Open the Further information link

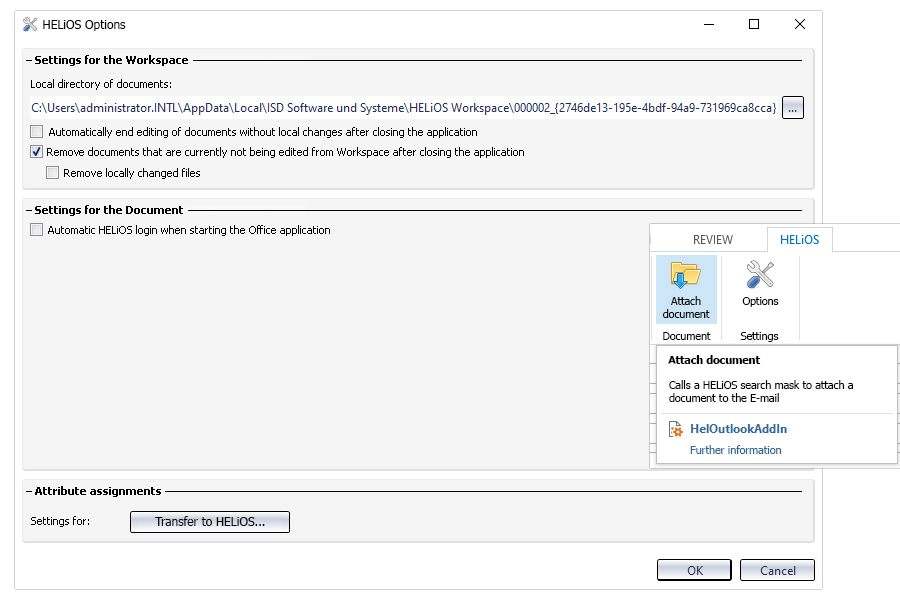(x=735, y=450)
